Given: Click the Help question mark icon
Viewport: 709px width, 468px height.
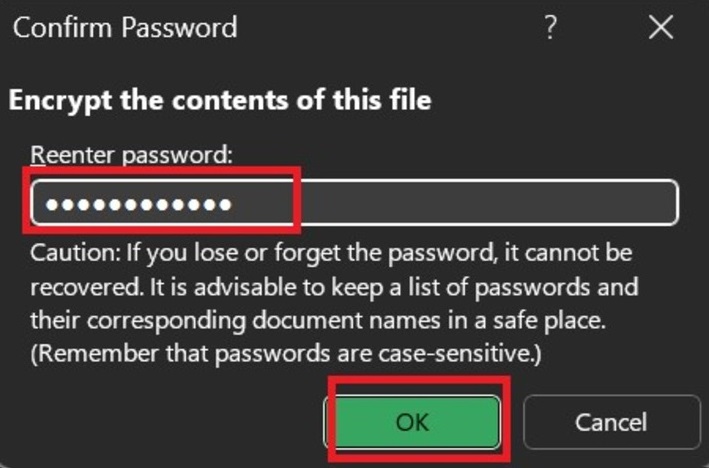Looking at the screenshot, I should 551,28.
